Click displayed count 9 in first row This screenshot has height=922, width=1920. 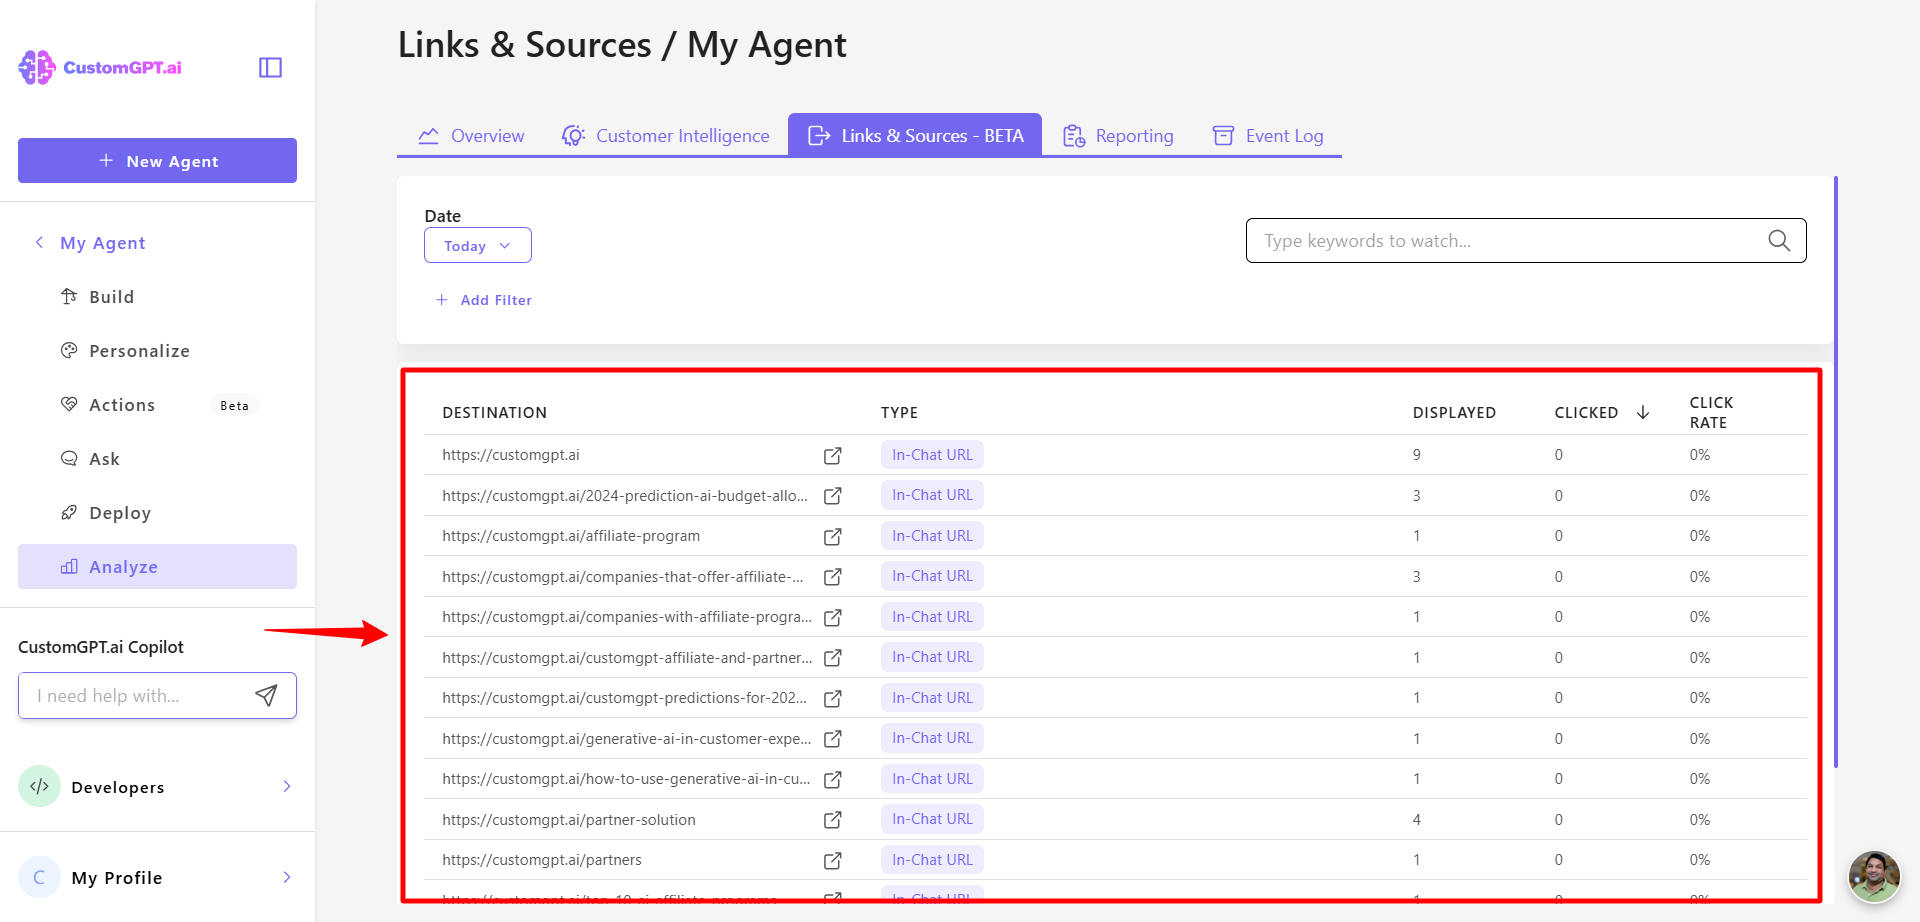coord(1417,455)
